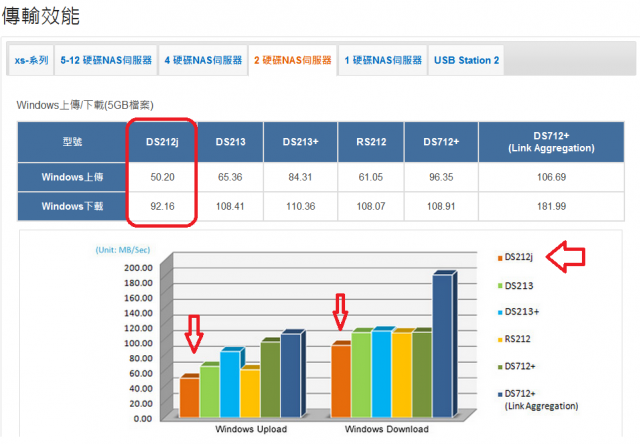Open the 5-12 硬碟NAS伺服器 tab
640x444 pixels.
(106, 60)
